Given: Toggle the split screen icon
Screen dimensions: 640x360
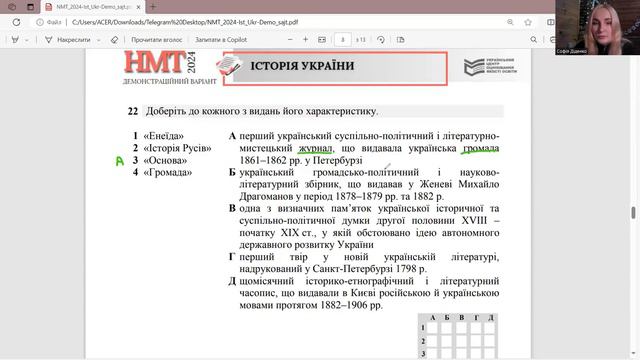Looking at the screenshot, I should pyautogui.click(x=550, y=22).
